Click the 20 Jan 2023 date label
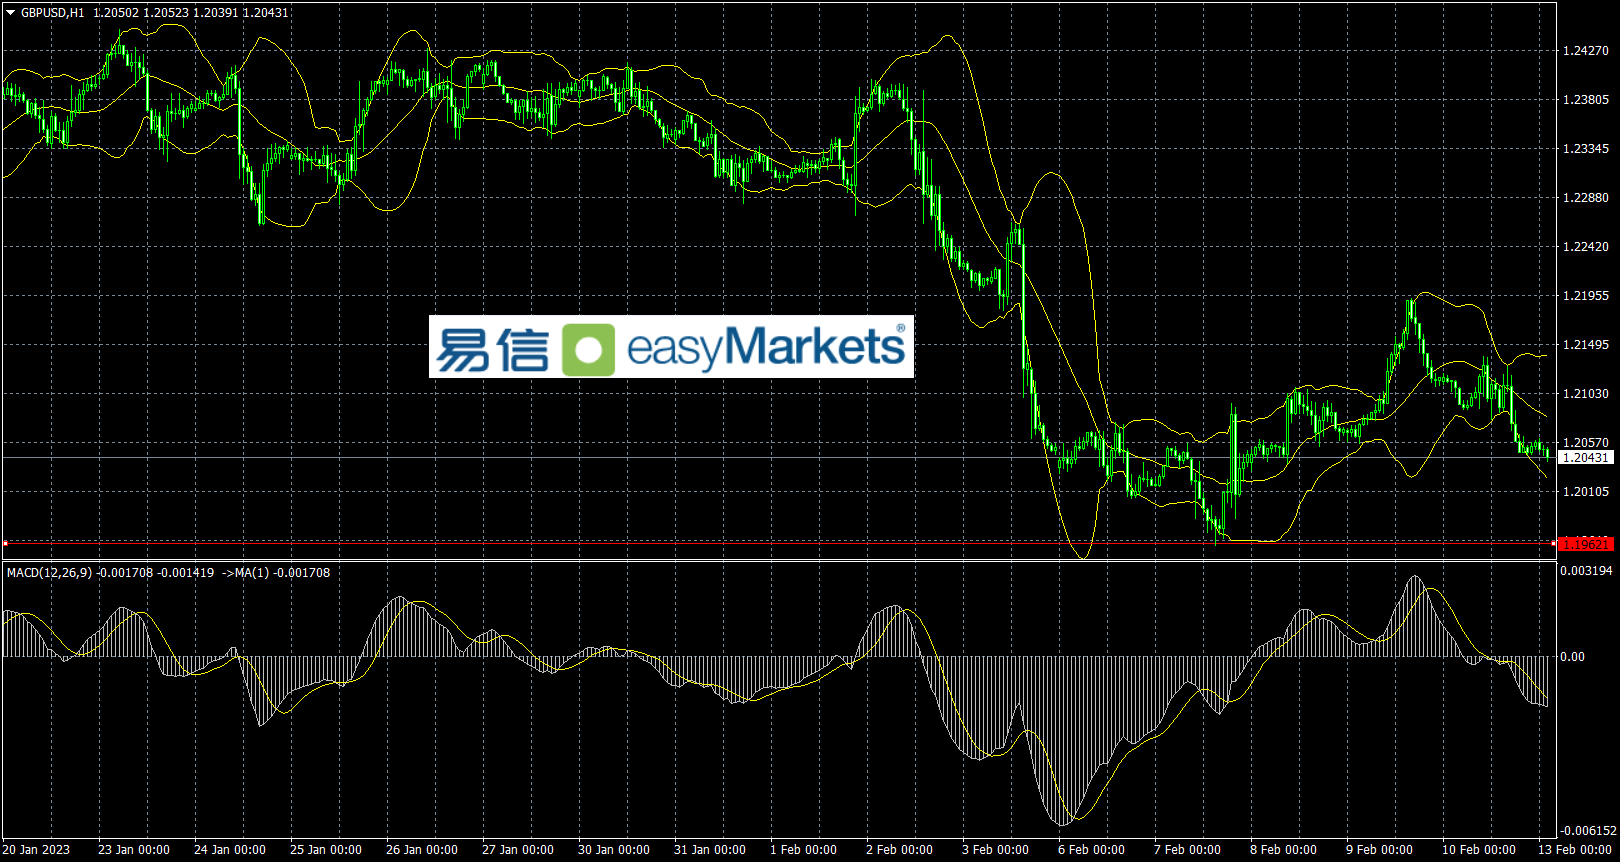The image size is (1620, 862). tap(36, 850)
